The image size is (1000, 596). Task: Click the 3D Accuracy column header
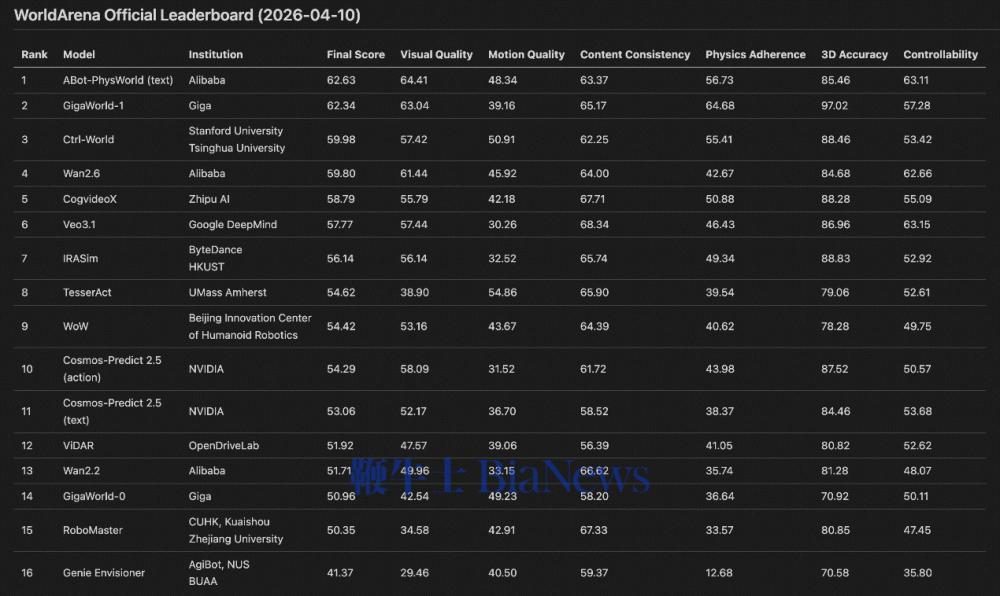point(853,54)
